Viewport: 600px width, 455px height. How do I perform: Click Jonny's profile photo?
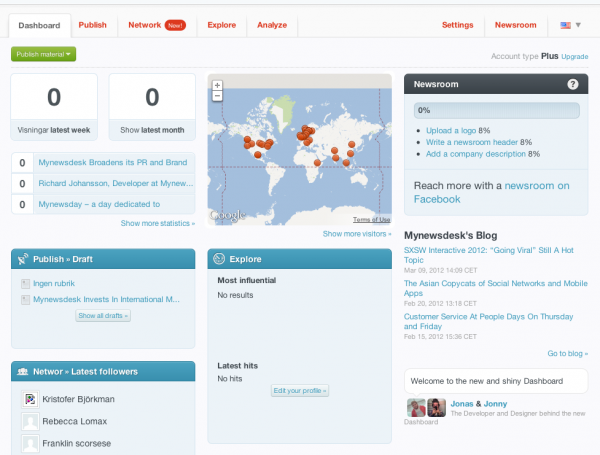click(x=437, y=408)
